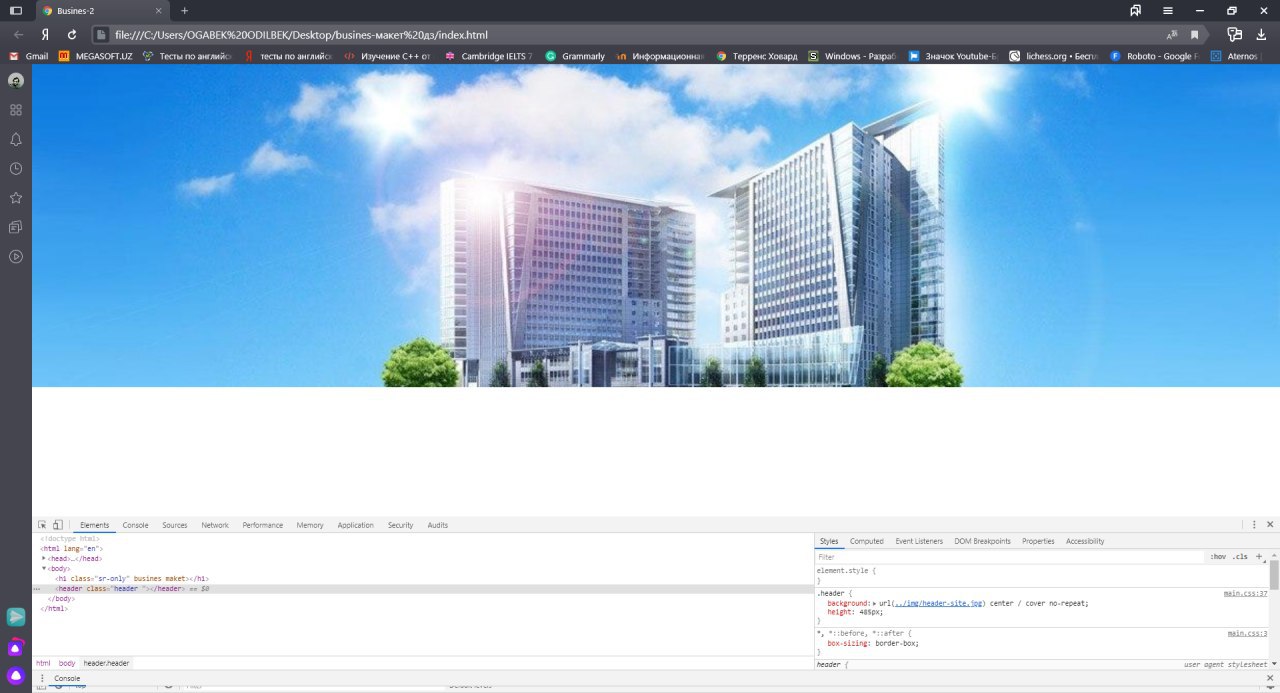Close the Console drawer

point(1271,678)
